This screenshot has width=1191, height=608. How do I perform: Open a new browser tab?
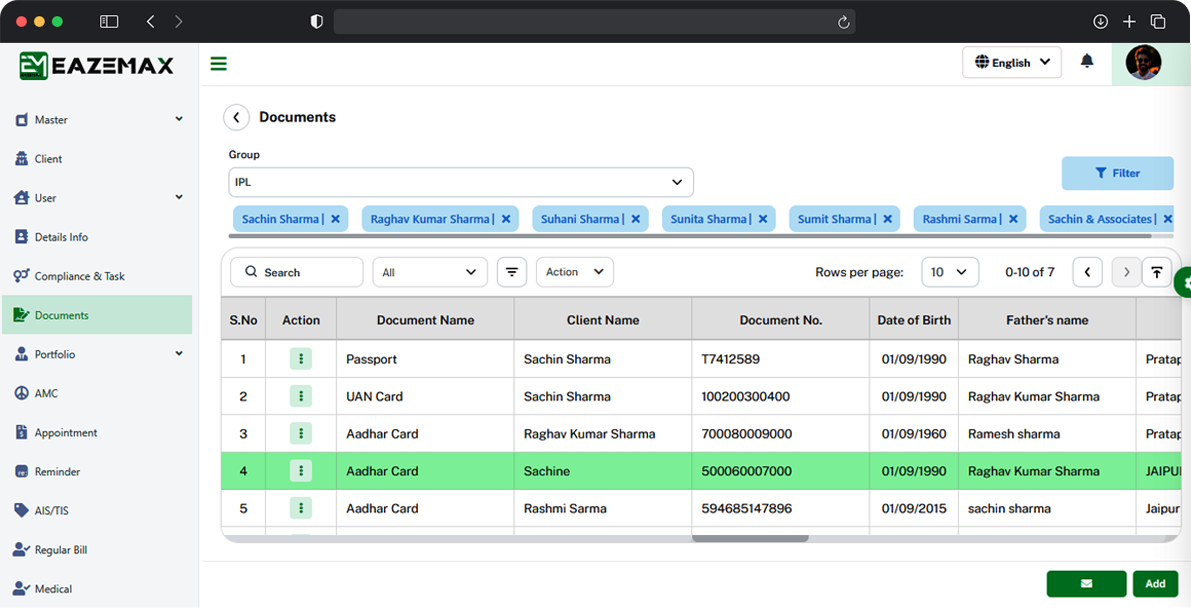click(1129, 21)
